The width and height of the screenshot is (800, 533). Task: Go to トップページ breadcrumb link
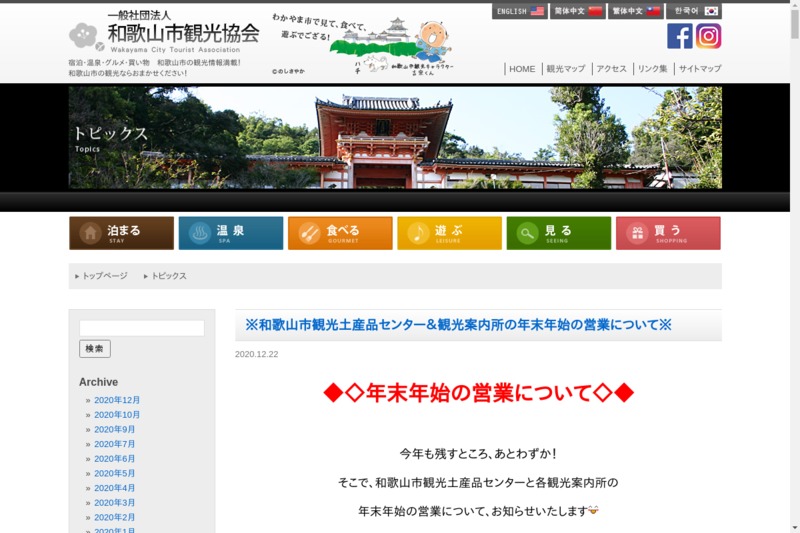tap(104, 276)
